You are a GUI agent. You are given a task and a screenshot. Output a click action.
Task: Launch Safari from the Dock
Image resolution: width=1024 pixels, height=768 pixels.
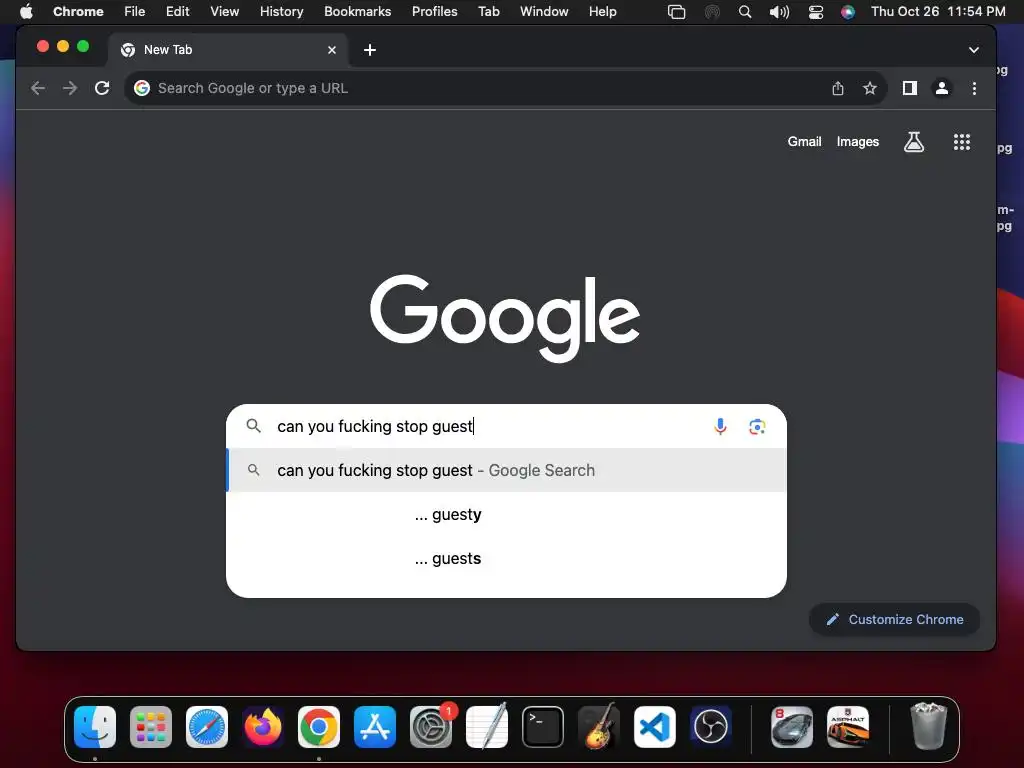tap(207, 726)
